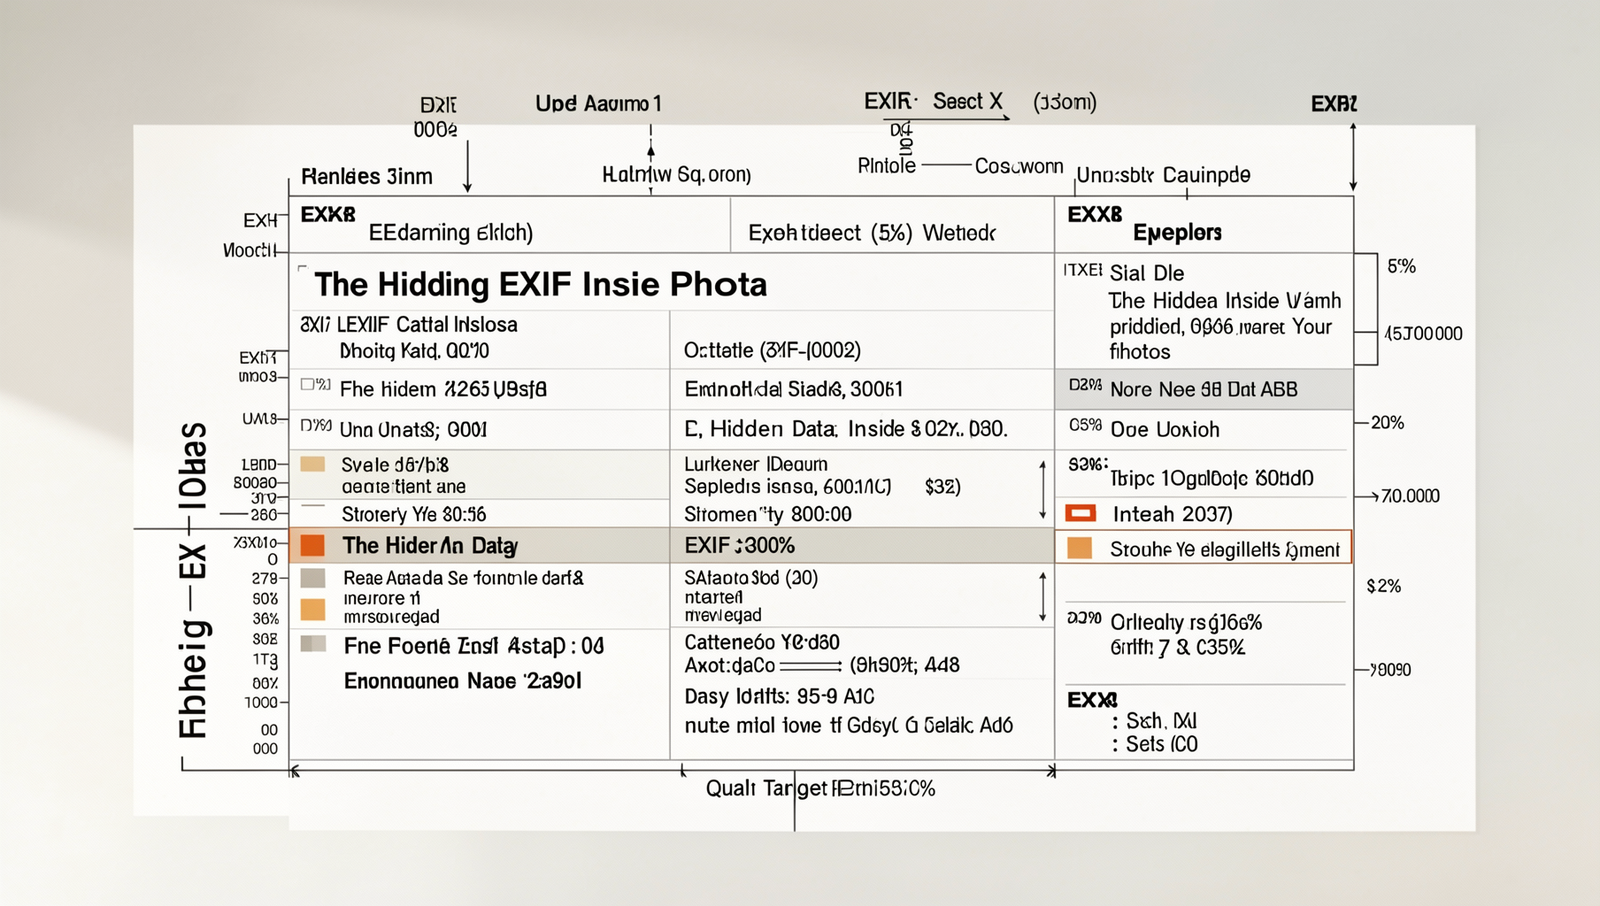The image size is (1600, 906).
Task: Click the "Orlteahy rsgJ6o%" entry
Action: tap(1186, 622)
